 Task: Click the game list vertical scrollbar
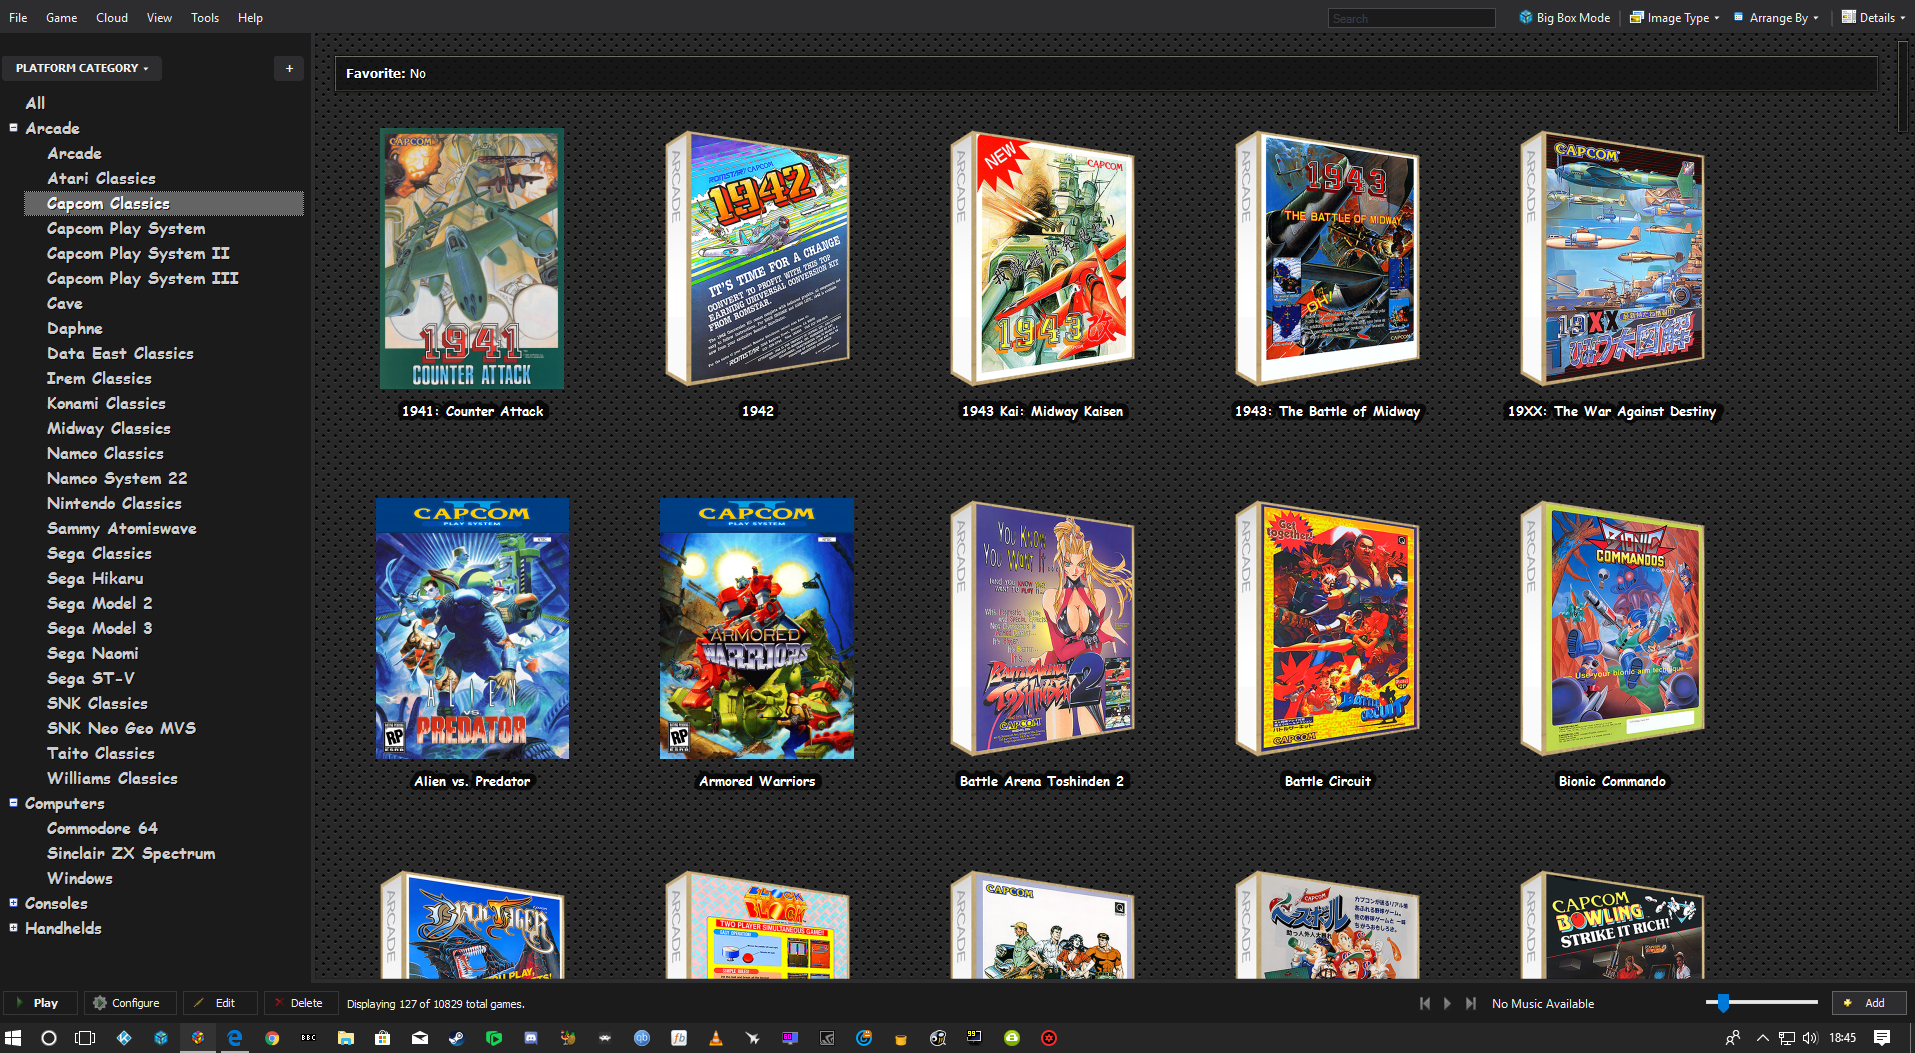[1903, 85]
